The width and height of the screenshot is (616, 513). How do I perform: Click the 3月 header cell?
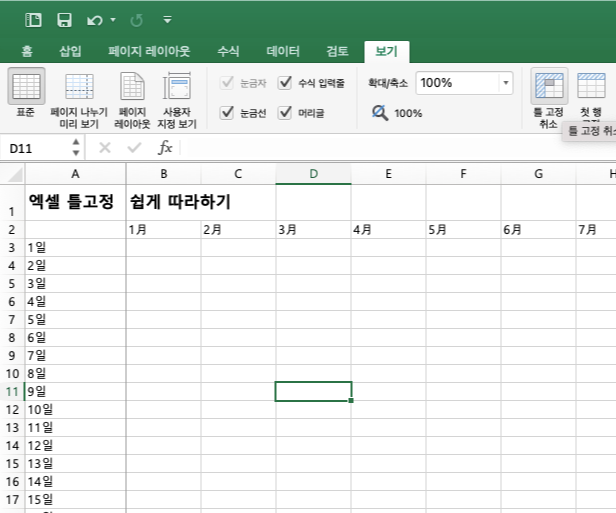313,230
